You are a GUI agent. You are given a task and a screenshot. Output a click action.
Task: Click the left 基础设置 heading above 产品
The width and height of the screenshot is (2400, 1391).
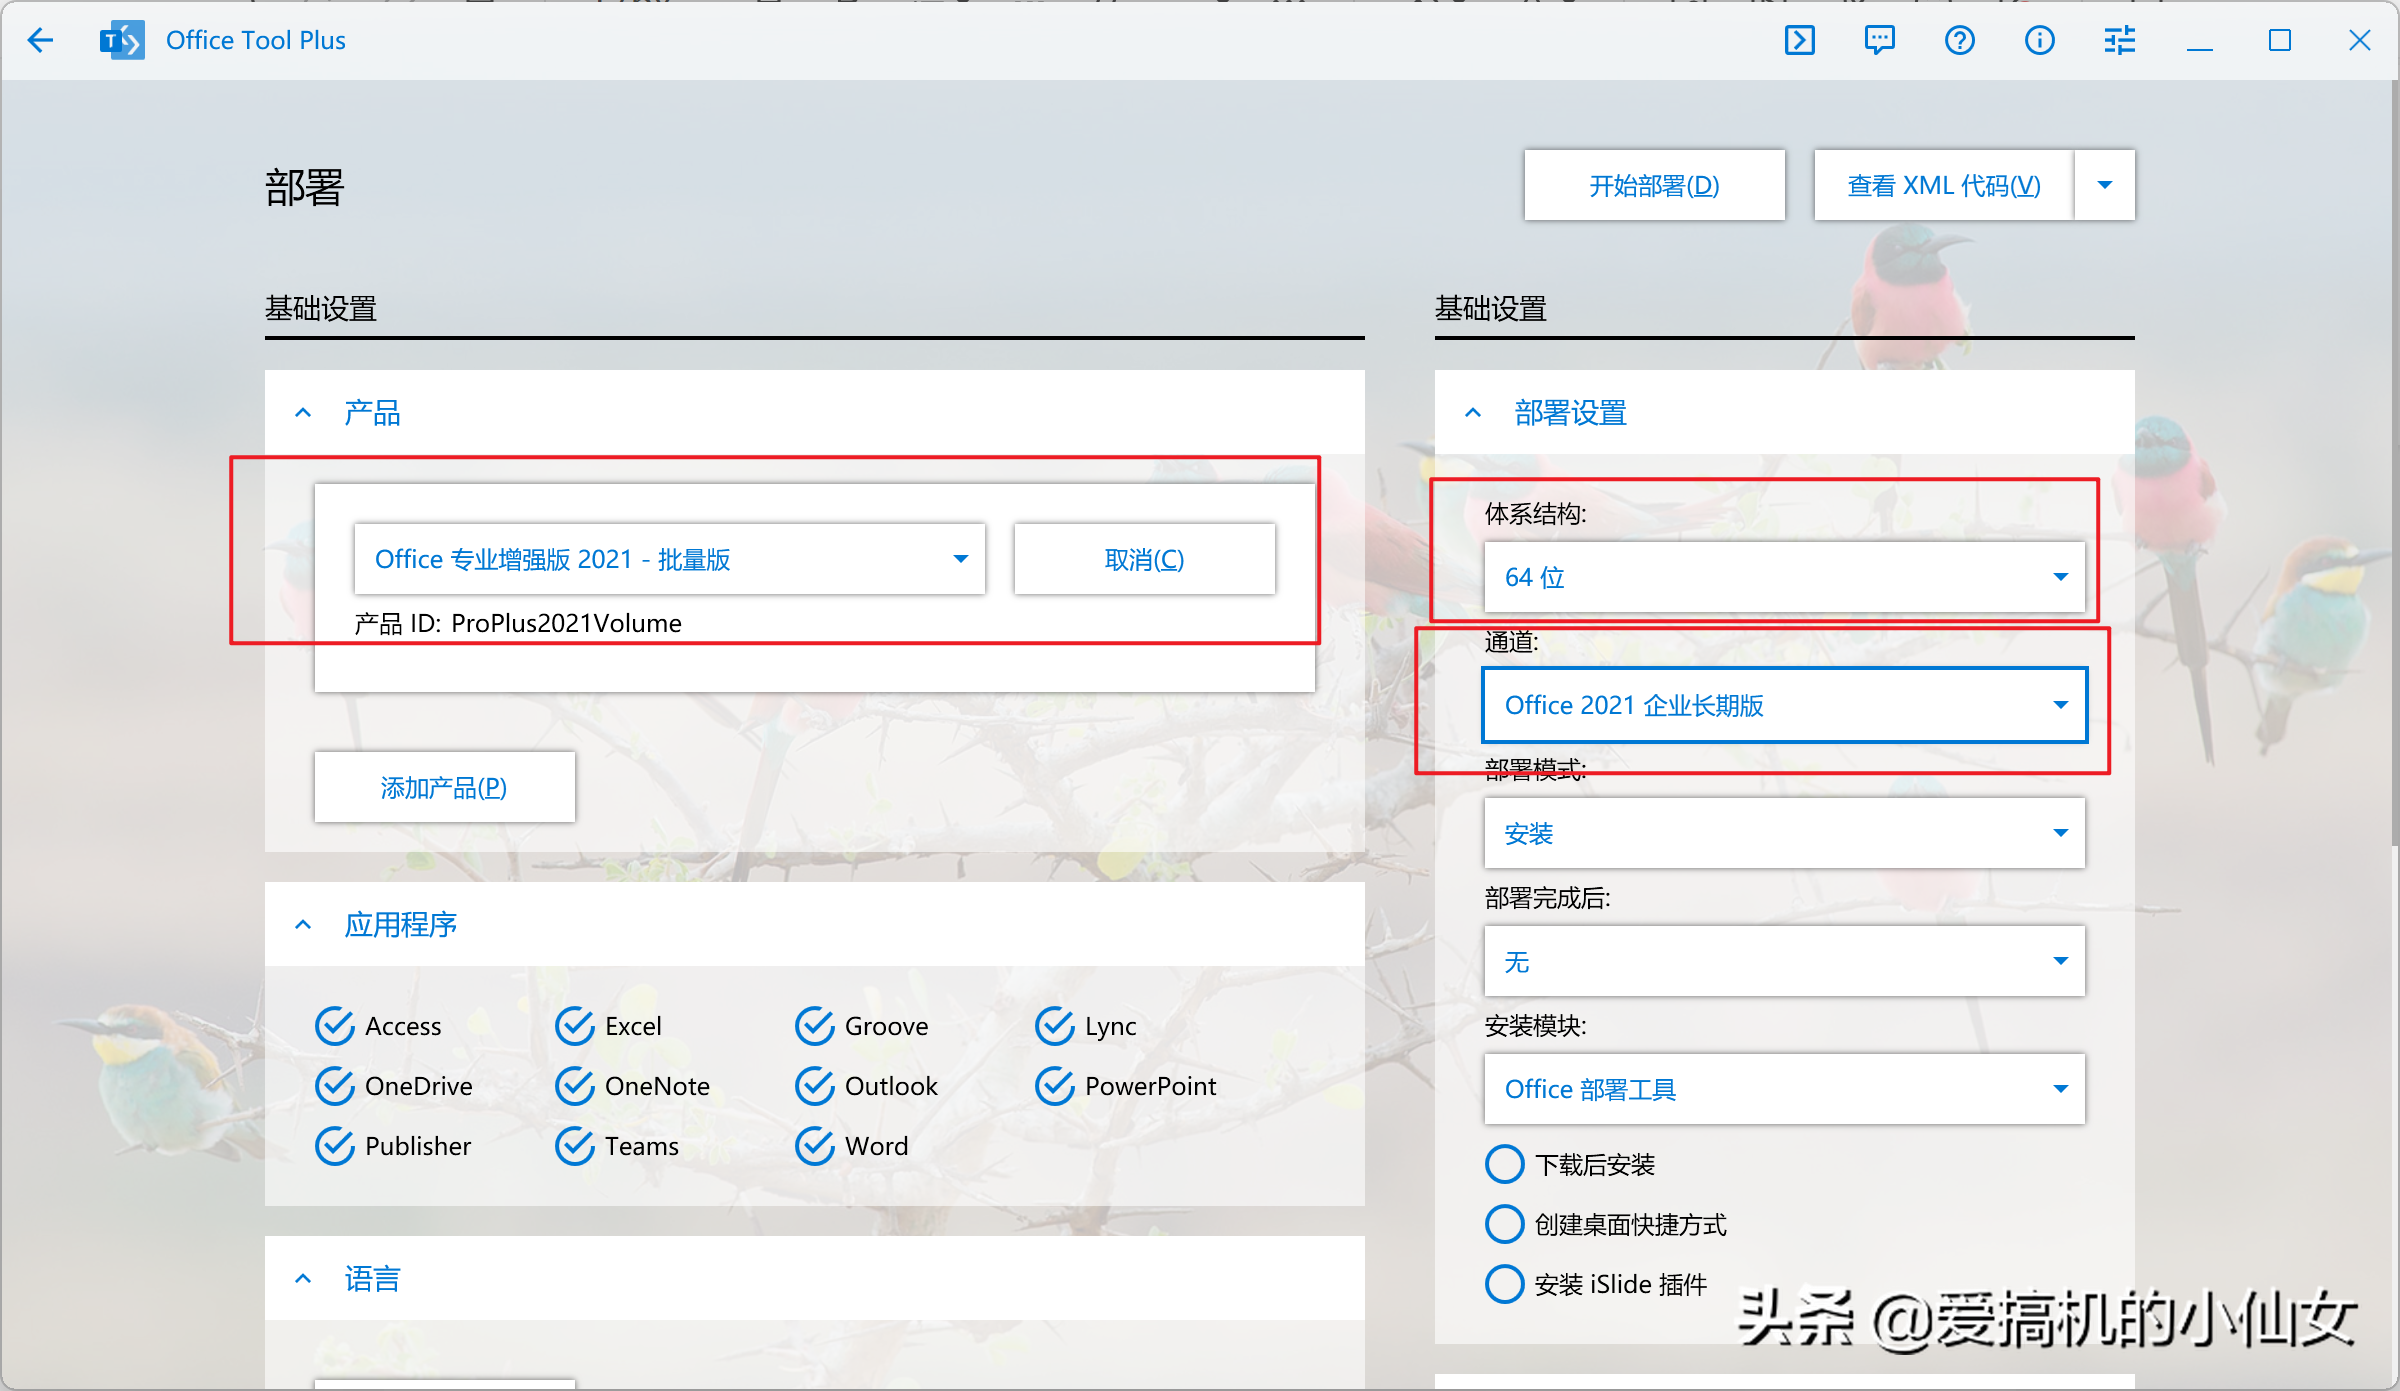(x=321, y=309)
